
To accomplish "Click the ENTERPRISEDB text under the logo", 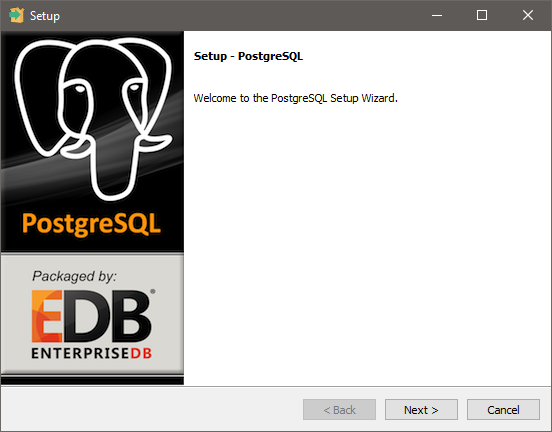I will pos(92,353).
